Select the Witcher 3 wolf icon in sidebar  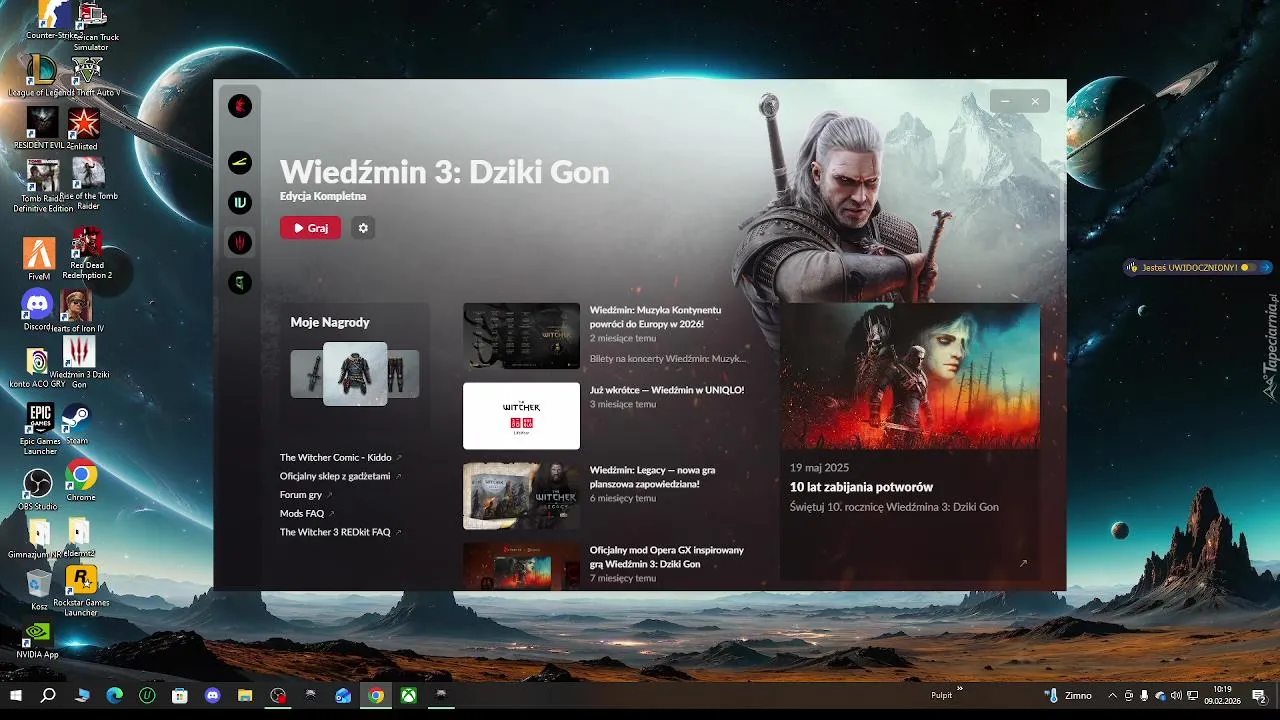(240, 243)
